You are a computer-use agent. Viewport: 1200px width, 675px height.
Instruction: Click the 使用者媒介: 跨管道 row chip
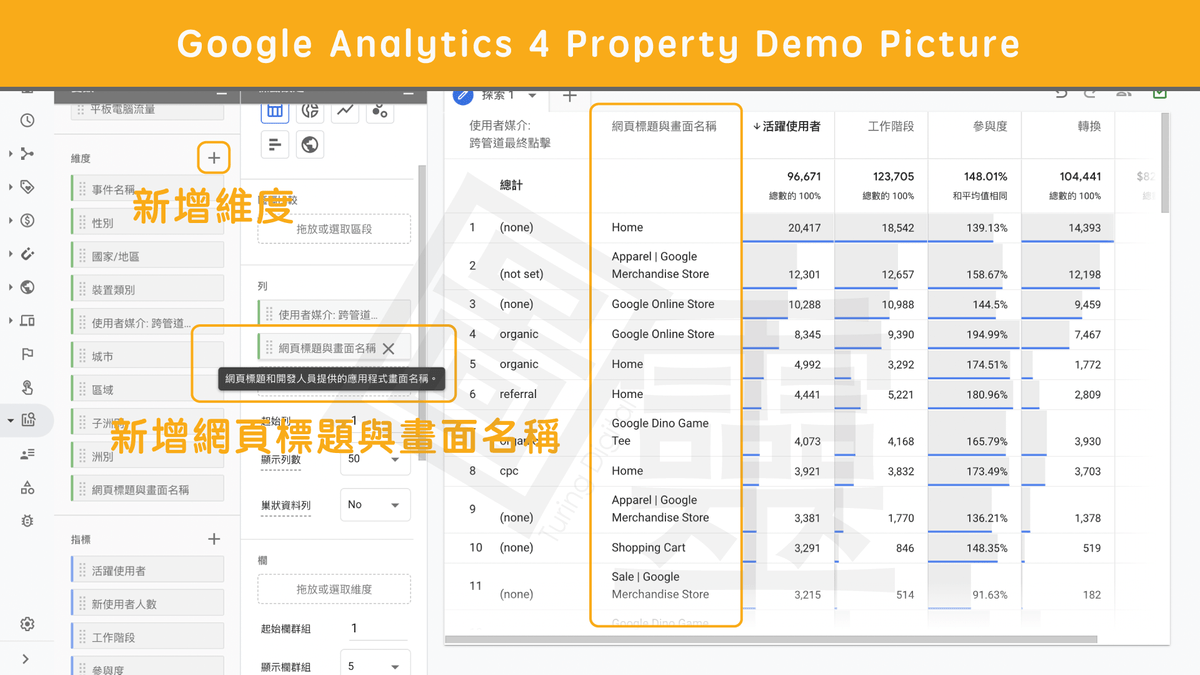[x=334, y=314]
